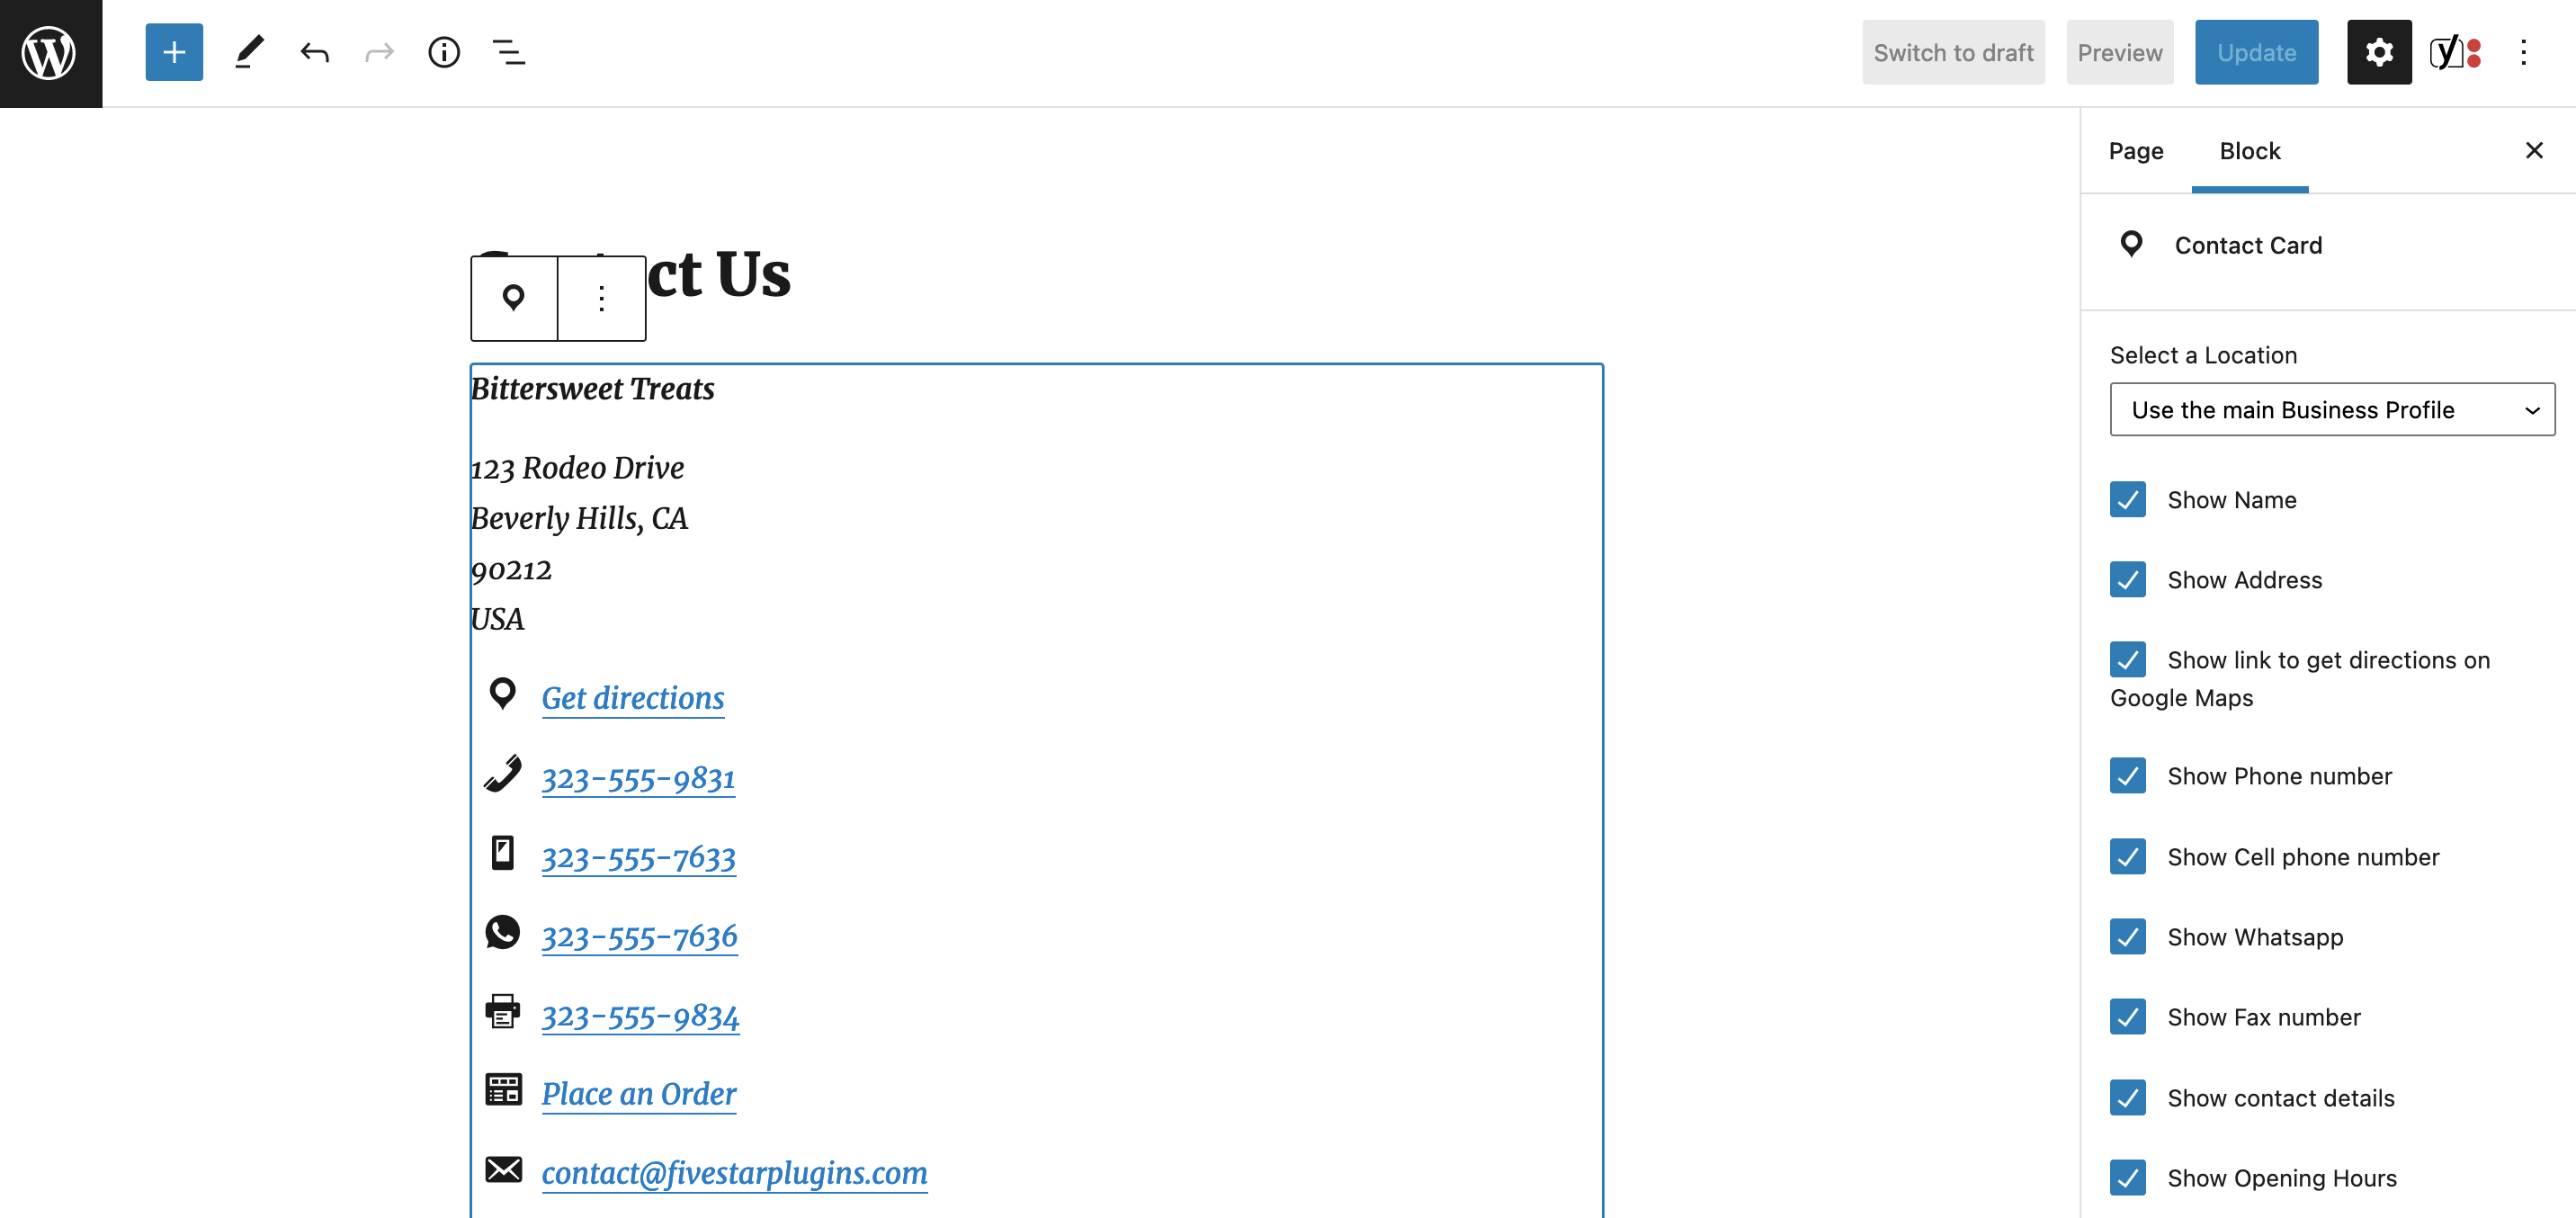Viewport: 2576px width, 1218px height.
Task: Click the add new block plus icon
Action: pos(173,51)
